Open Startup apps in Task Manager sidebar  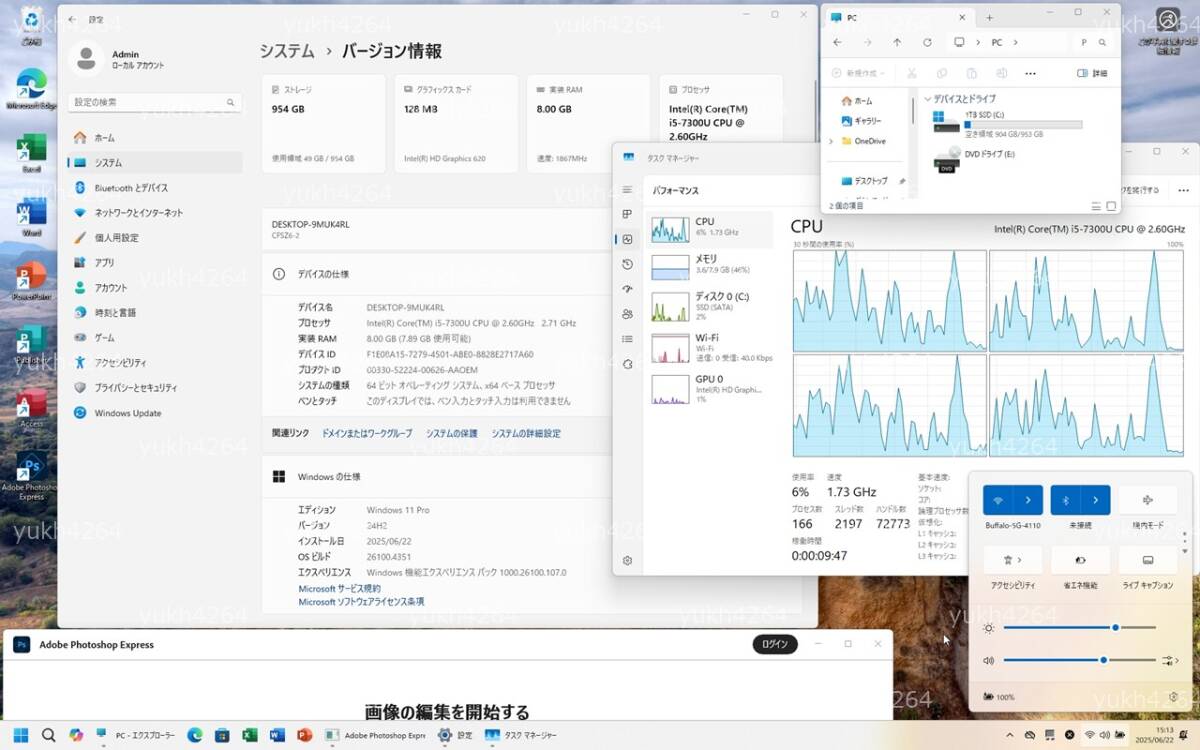point(627,289)
